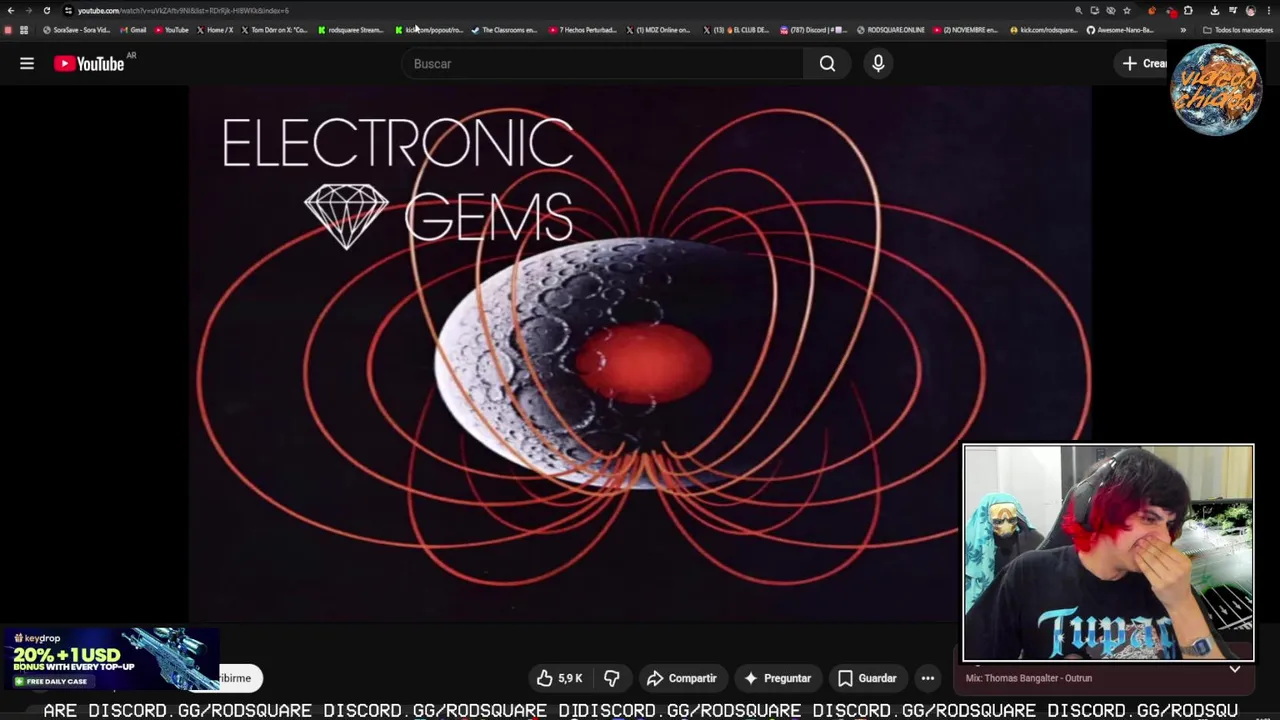Screen dimensions: 1280x720
Task: Click the search magnifier button
Action: [x=827, y=64]
